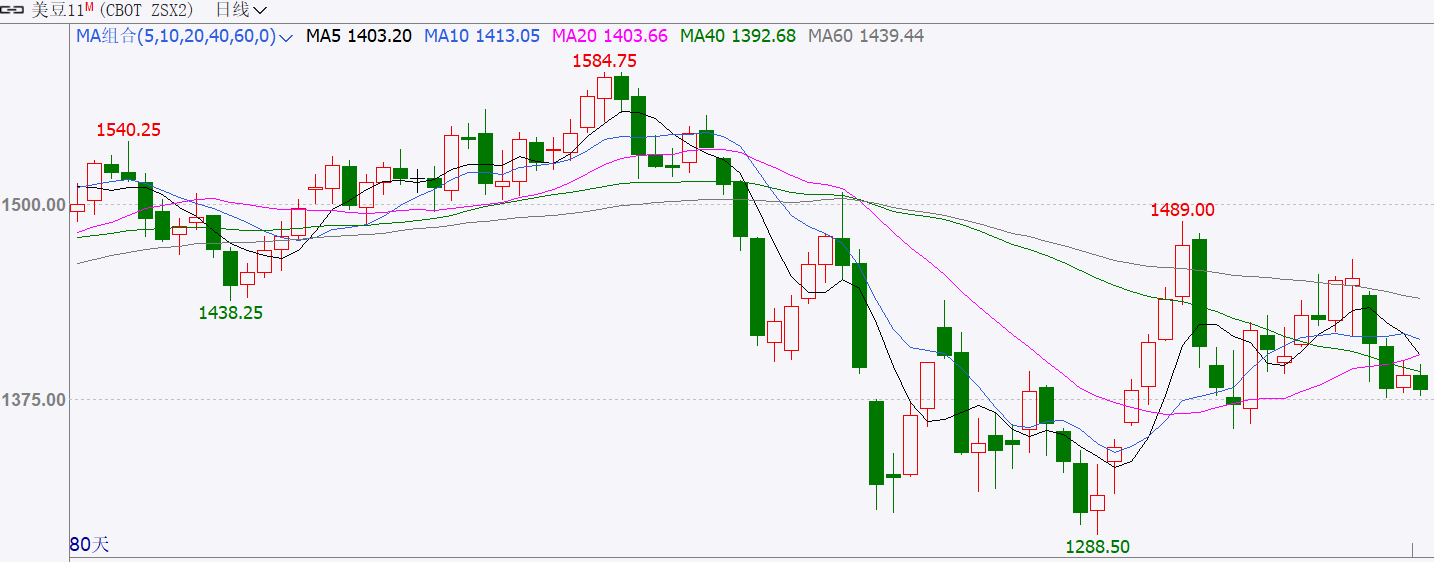Viewport: 1434px width, 562px height.
Task: Open the 日线 period dropdown
Action: [241, 10]
